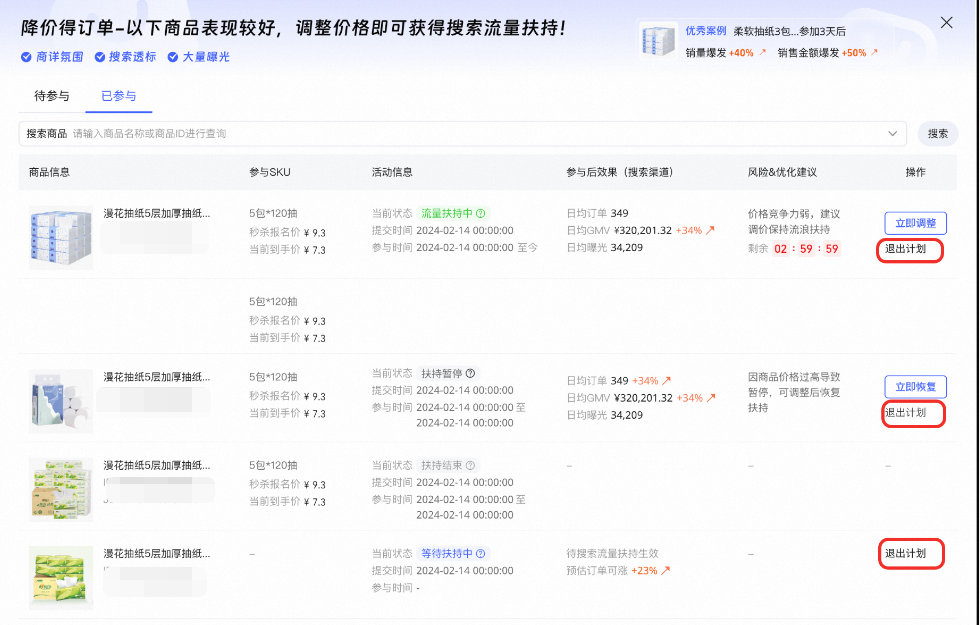Image resolution: width=980 pixels, height=625 pixels.
Task: Click the 参与SKU column header
Action: (270, 172)
